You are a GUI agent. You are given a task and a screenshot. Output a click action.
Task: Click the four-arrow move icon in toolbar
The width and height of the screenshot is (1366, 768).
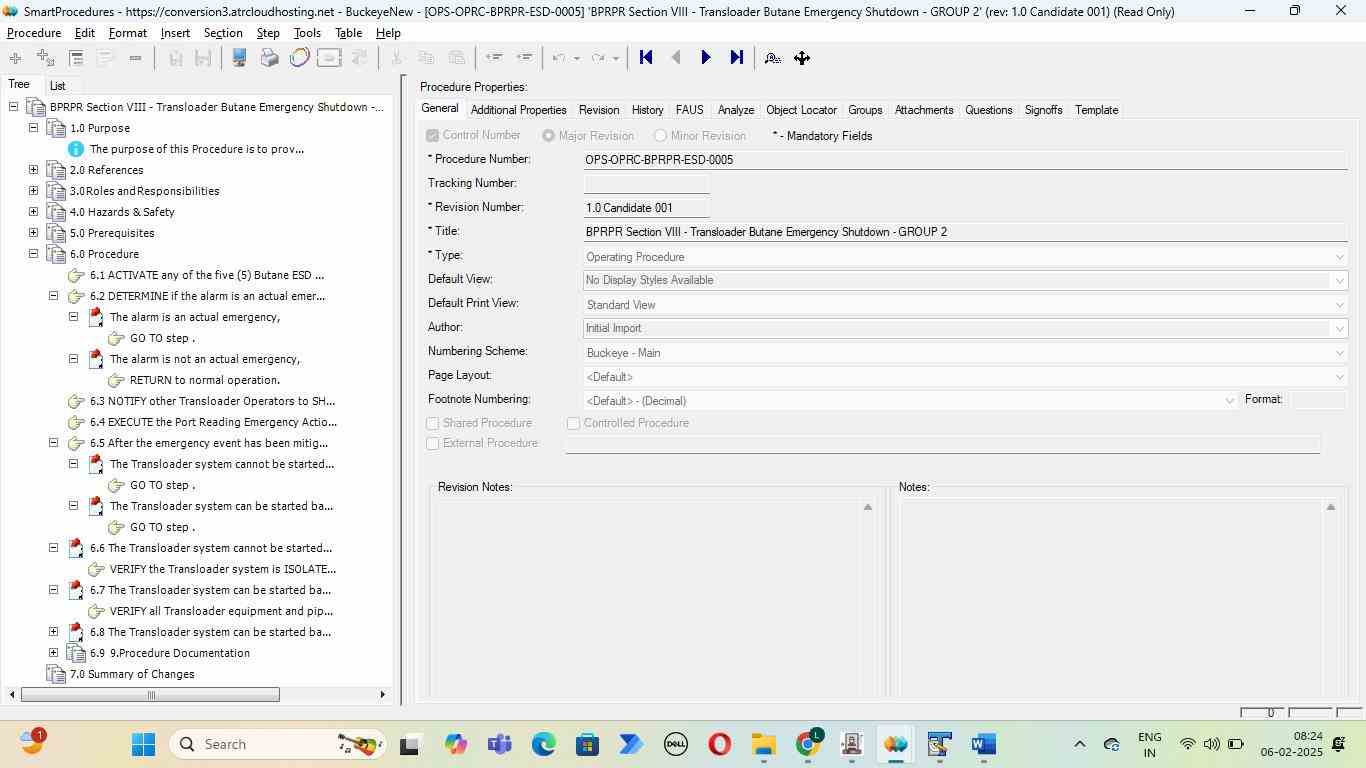pyautogui.click(x=802, y=58)
